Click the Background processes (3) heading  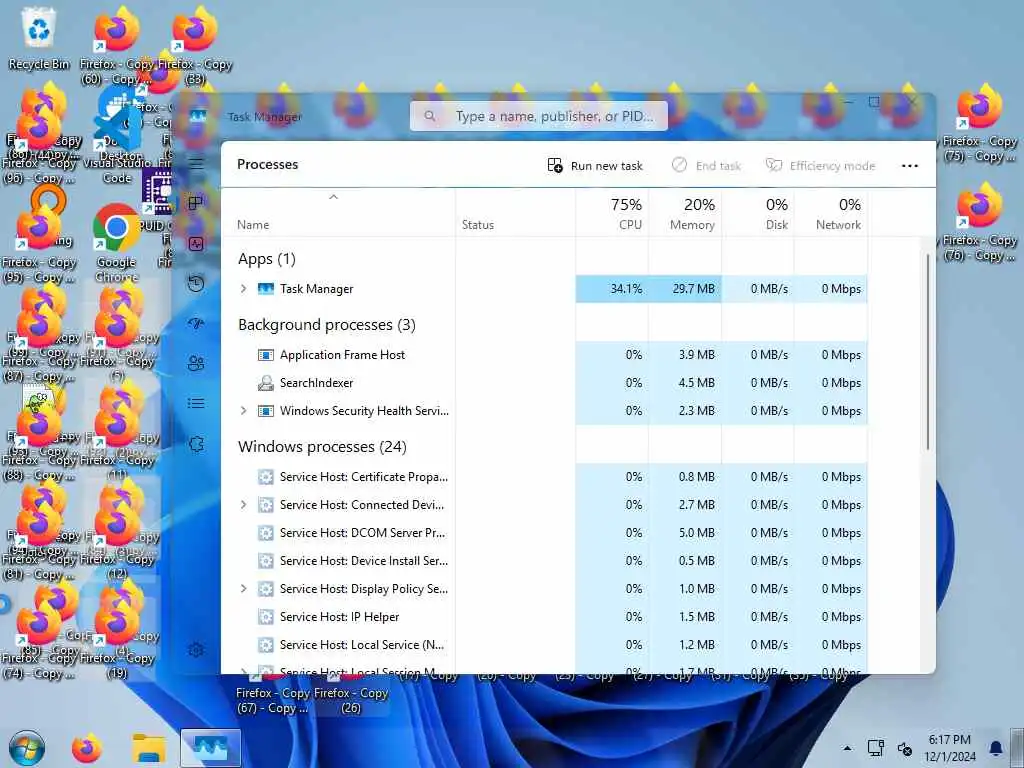[327, 325]
